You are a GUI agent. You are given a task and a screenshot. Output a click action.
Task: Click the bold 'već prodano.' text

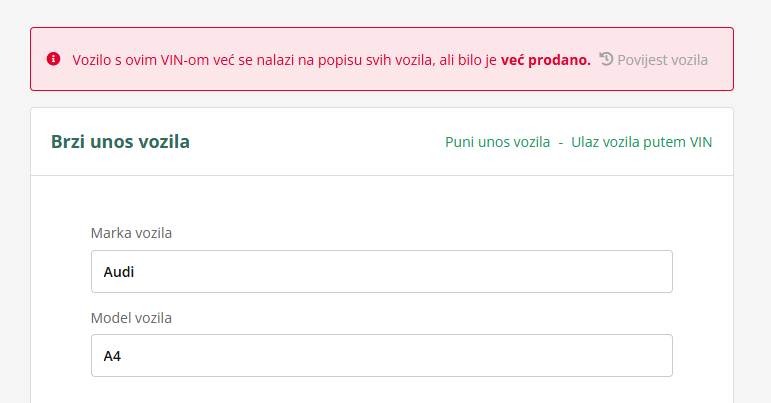(x=545, y=60)
